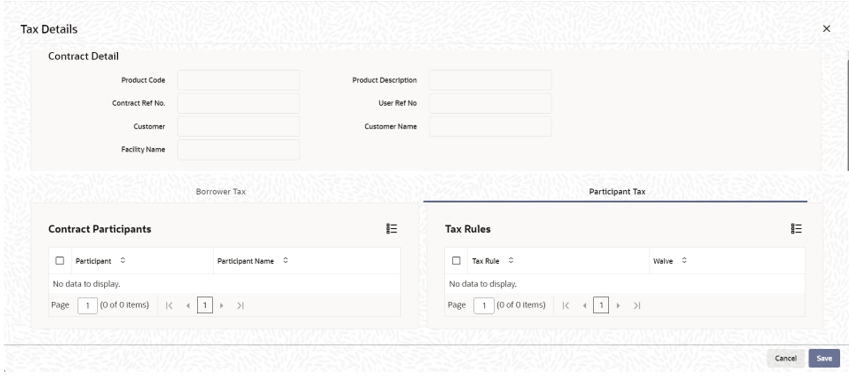Go to last page in Contract Participants
This screenshot has height=376, width=849.
(240, 306)
